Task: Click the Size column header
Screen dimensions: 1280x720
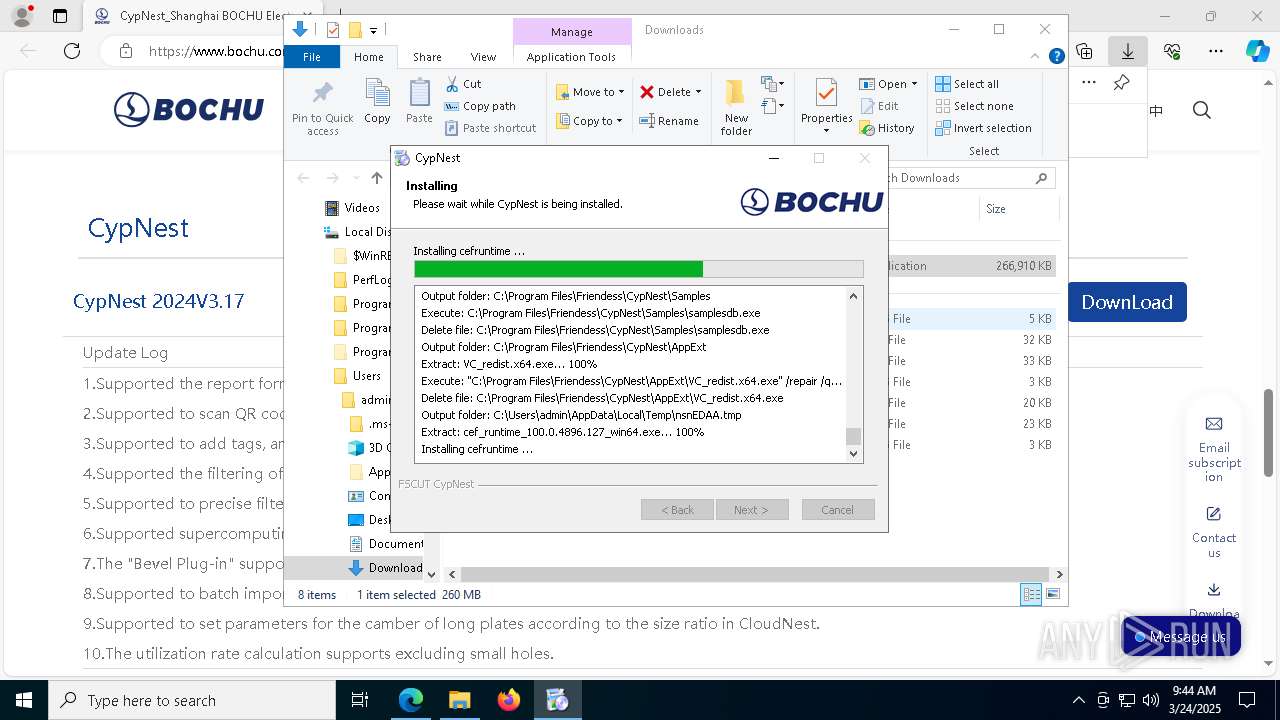Action: pyautogui.click(x=996, y=209)
